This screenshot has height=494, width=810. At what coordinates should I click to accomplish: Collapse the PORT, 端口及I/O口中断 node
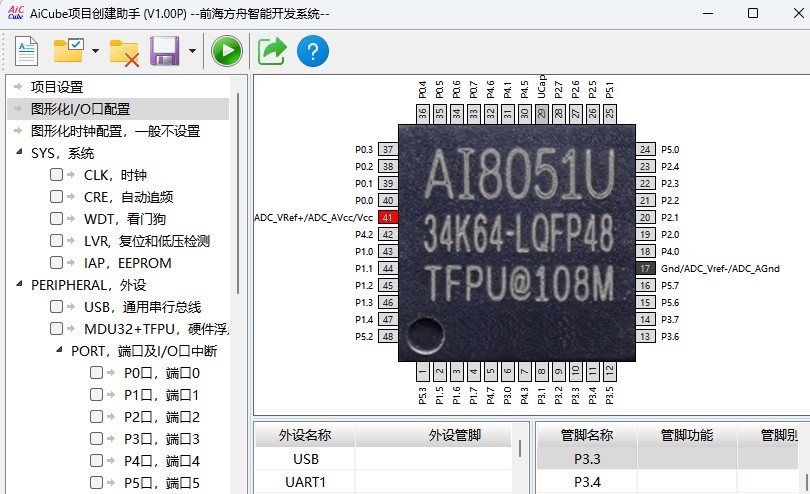(x=59, y=350)
